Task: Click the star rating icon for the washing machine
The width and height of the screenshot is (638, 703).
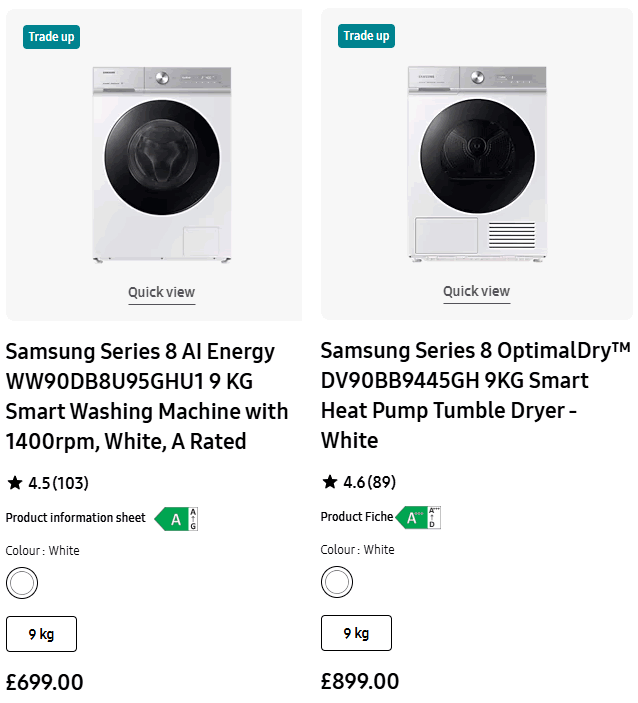Action: (14, 483)
